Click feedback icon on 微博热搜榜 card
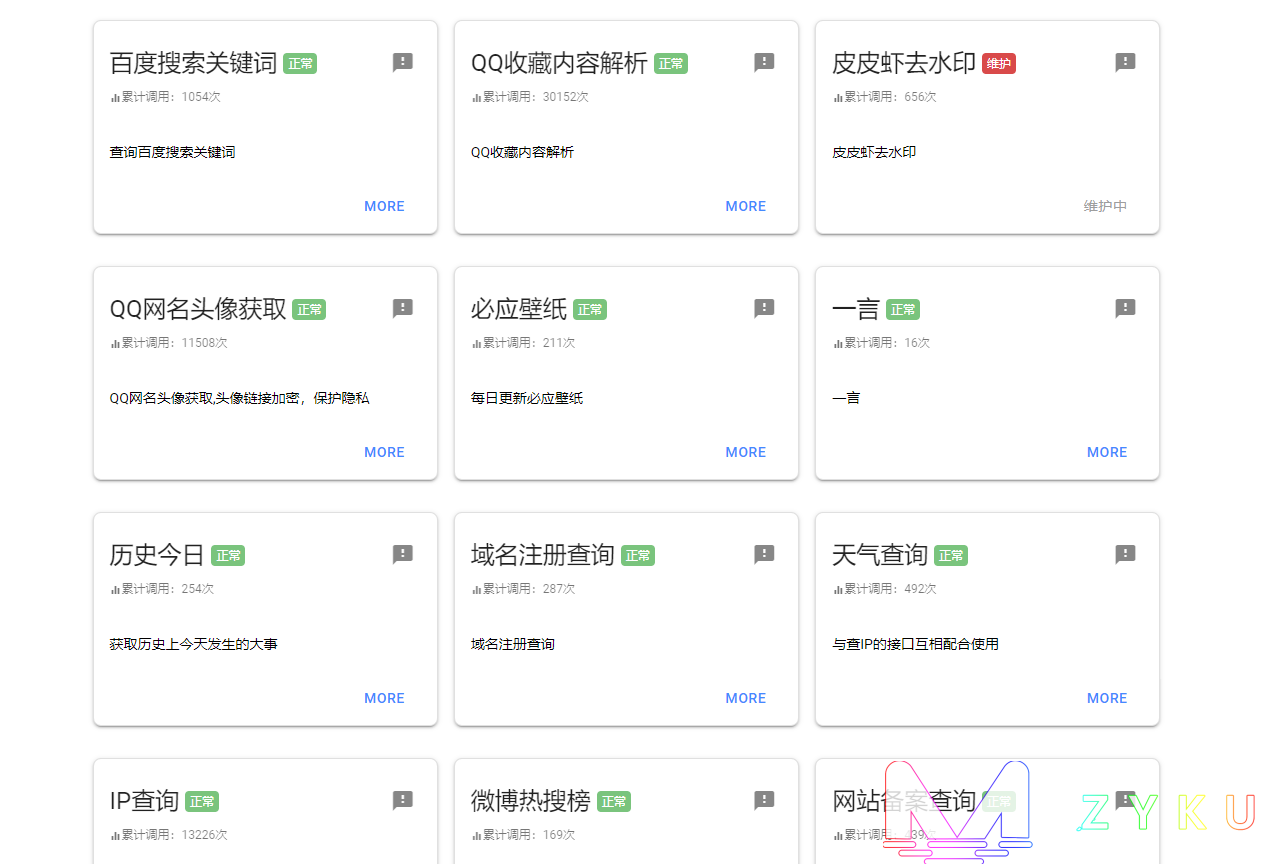The height and width of the screenshot is (864, 1261). [x=764, y=801]
